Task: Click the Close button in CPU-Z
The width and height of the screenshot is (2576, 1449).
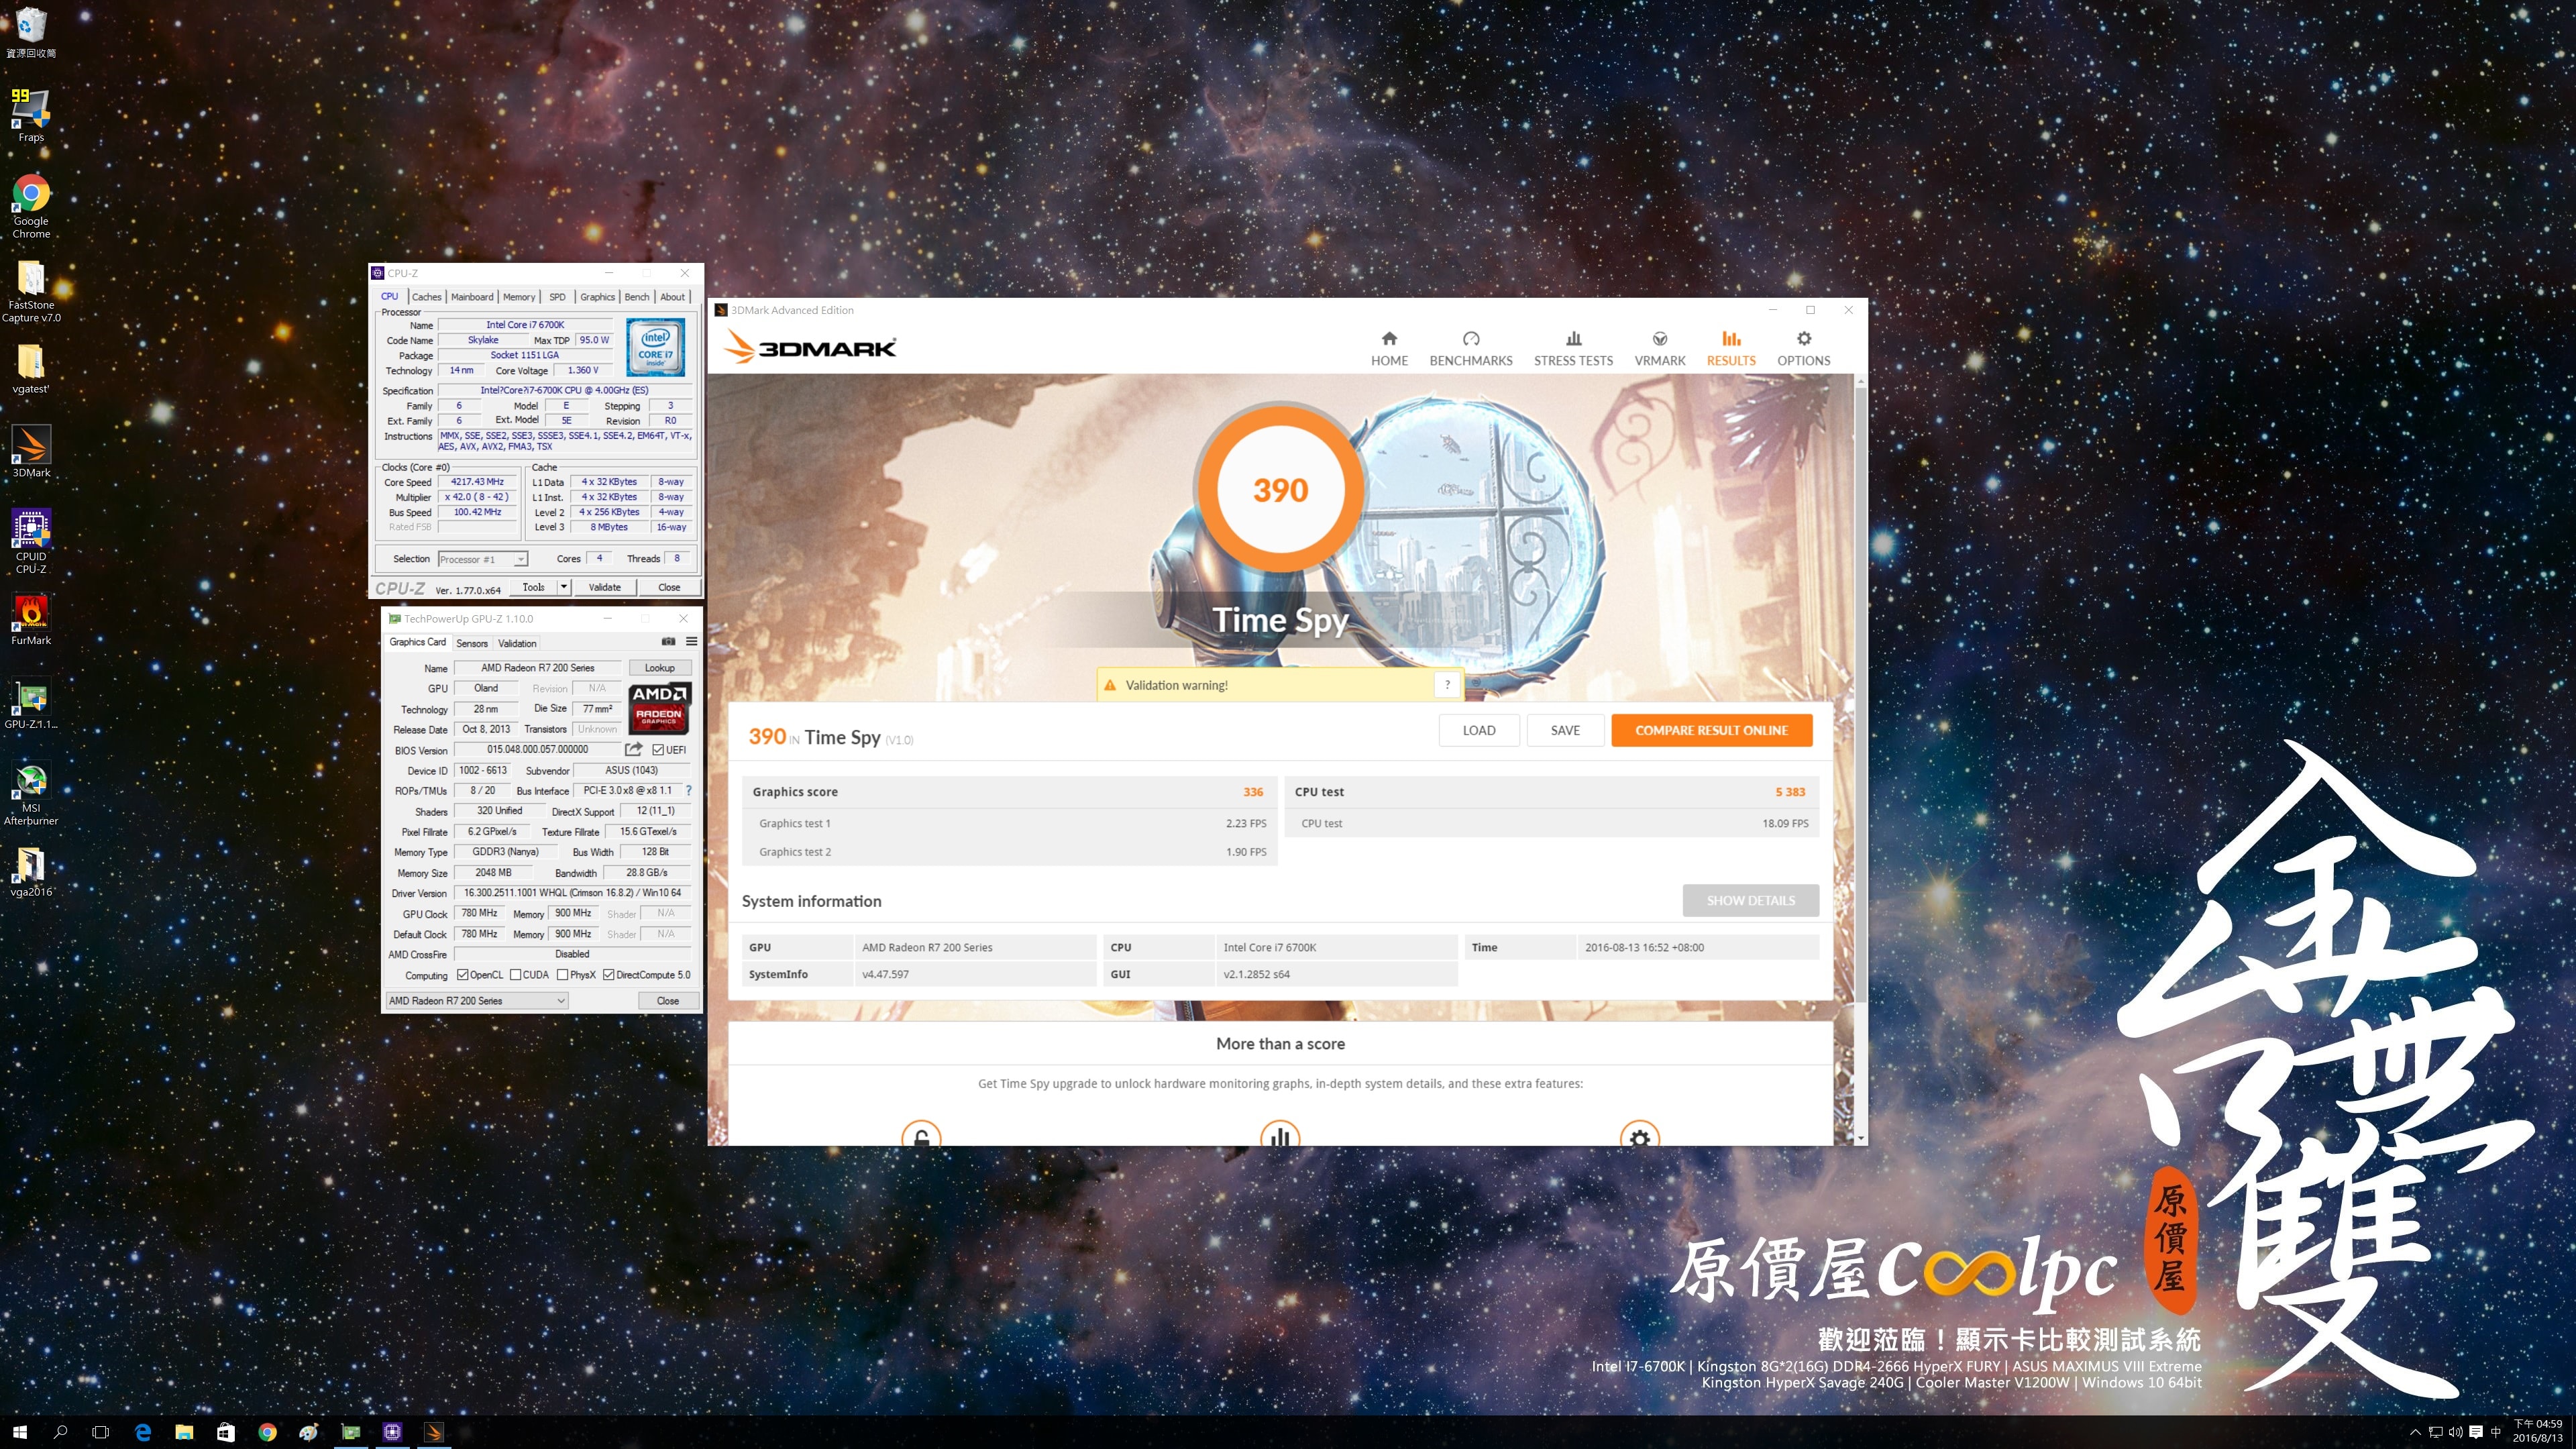Action: (x=669, y=587)
